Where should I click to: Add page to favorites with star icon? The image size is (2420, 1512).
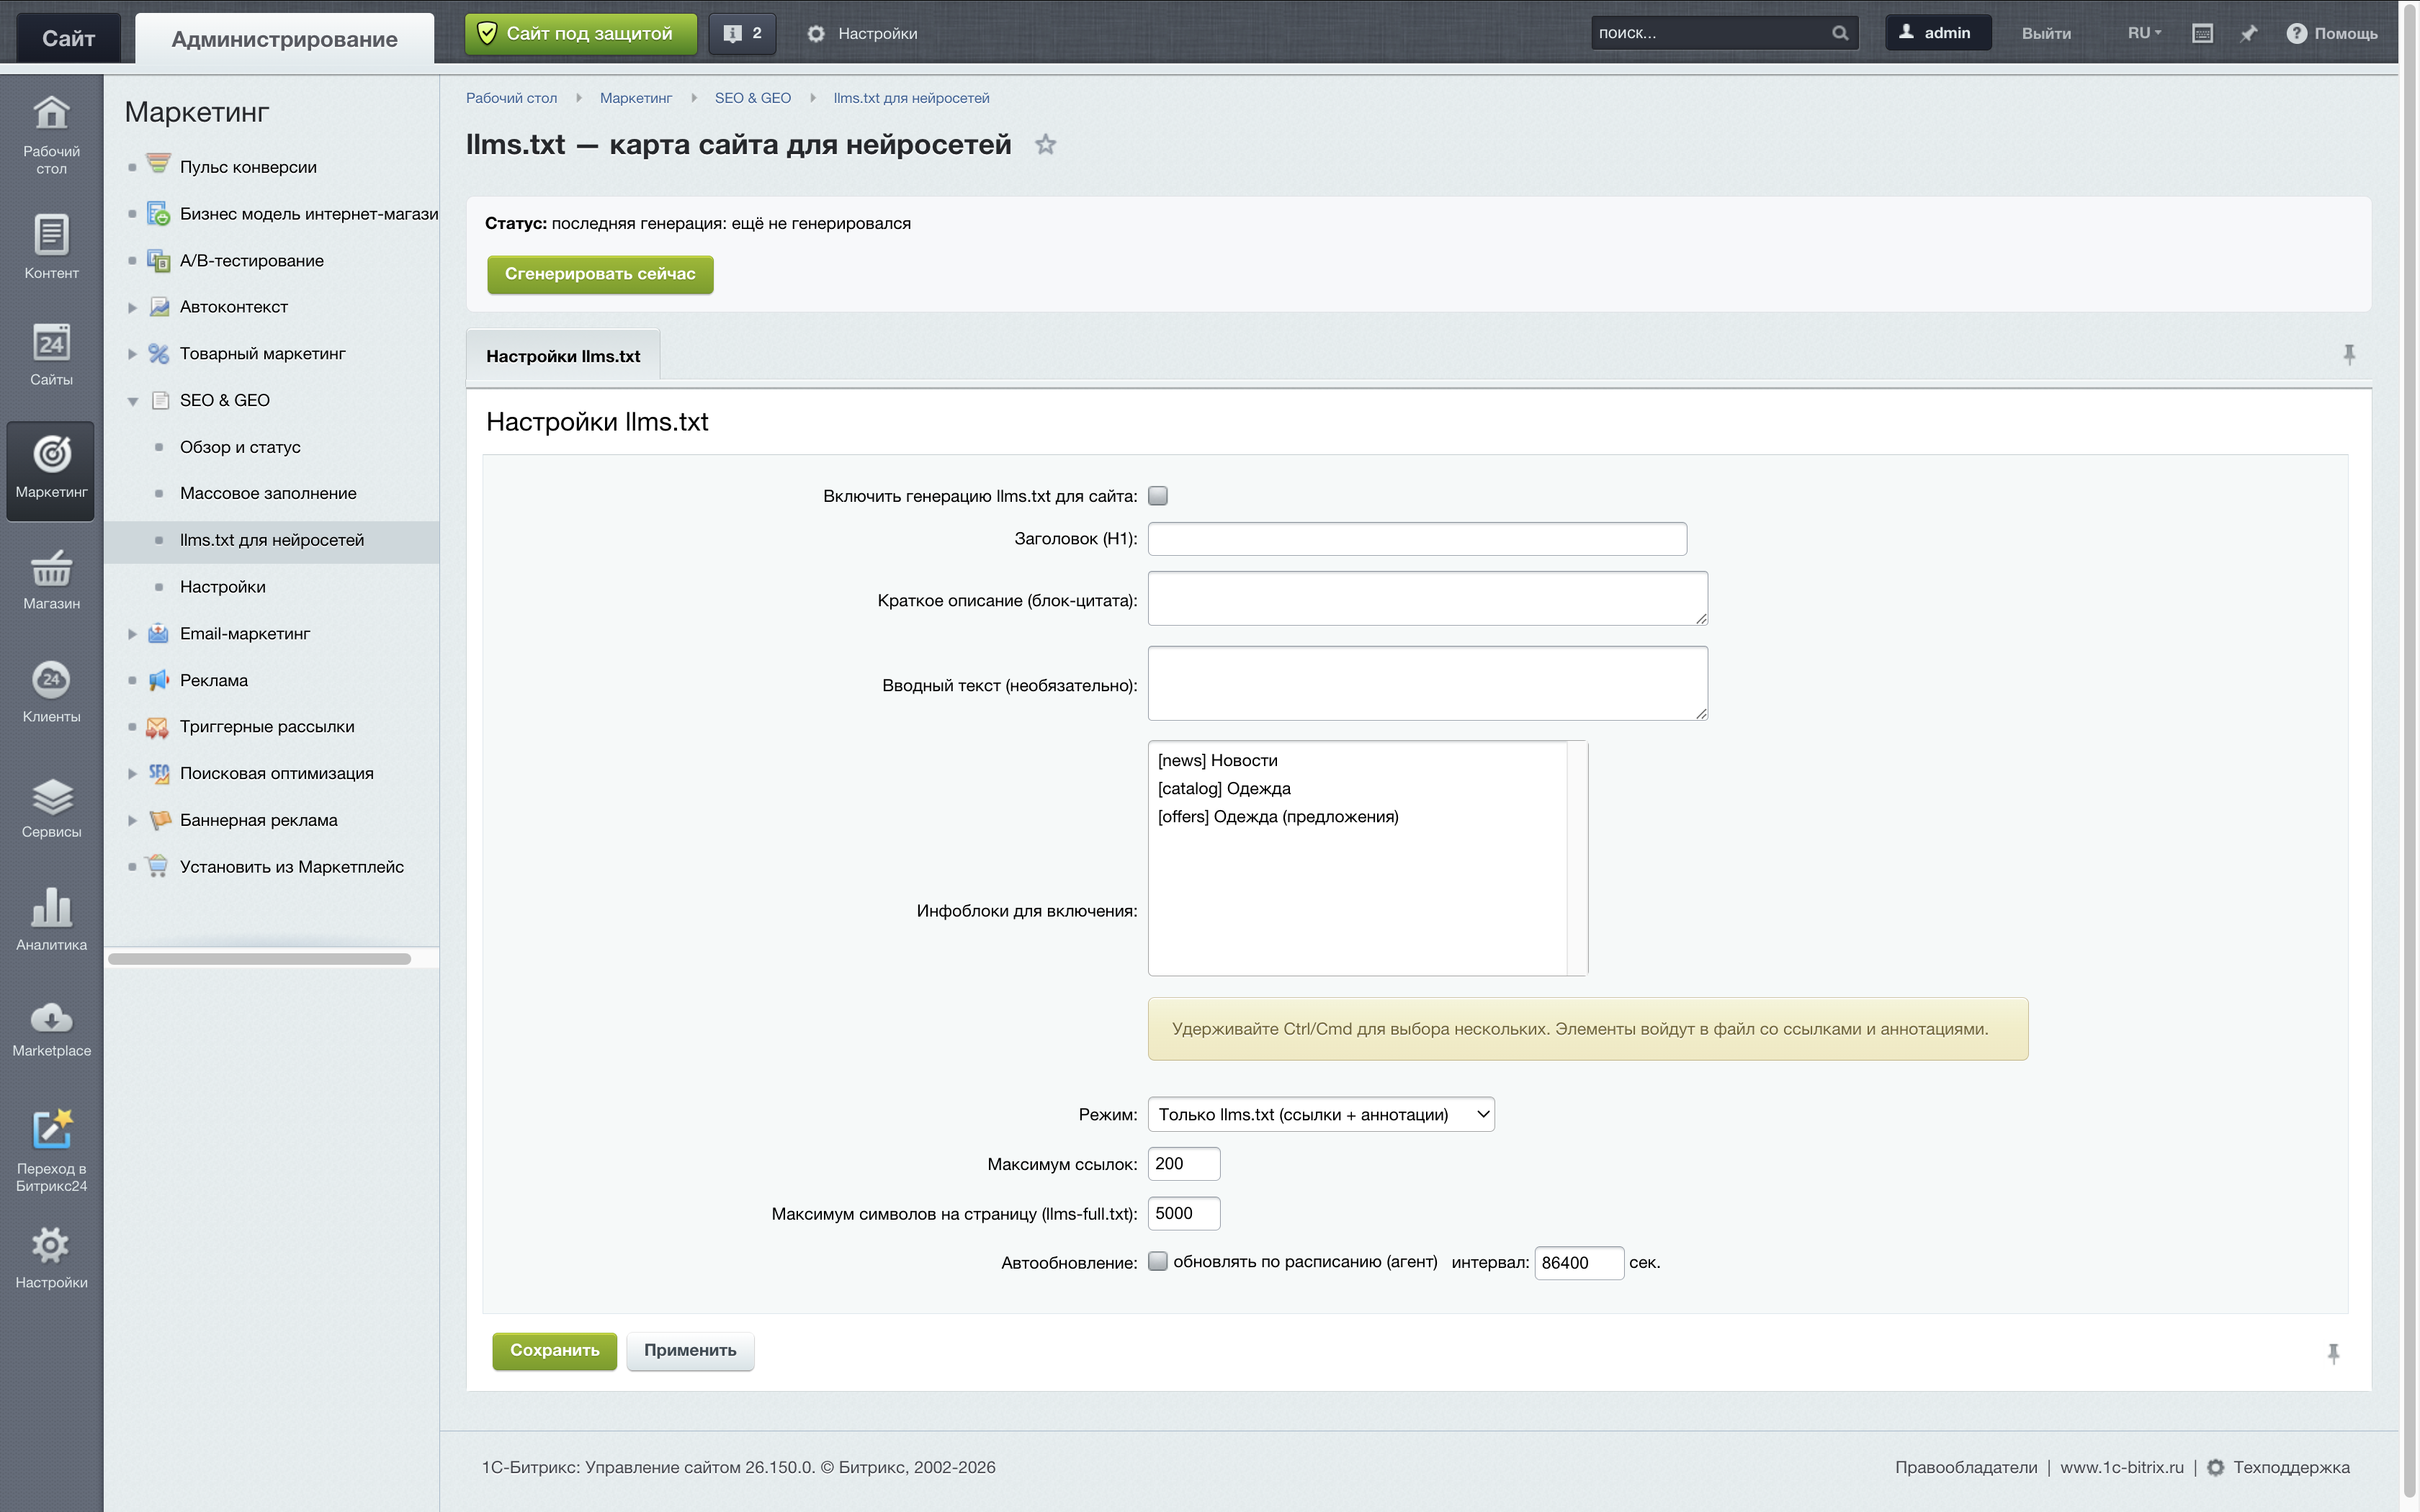[1045, 145]
